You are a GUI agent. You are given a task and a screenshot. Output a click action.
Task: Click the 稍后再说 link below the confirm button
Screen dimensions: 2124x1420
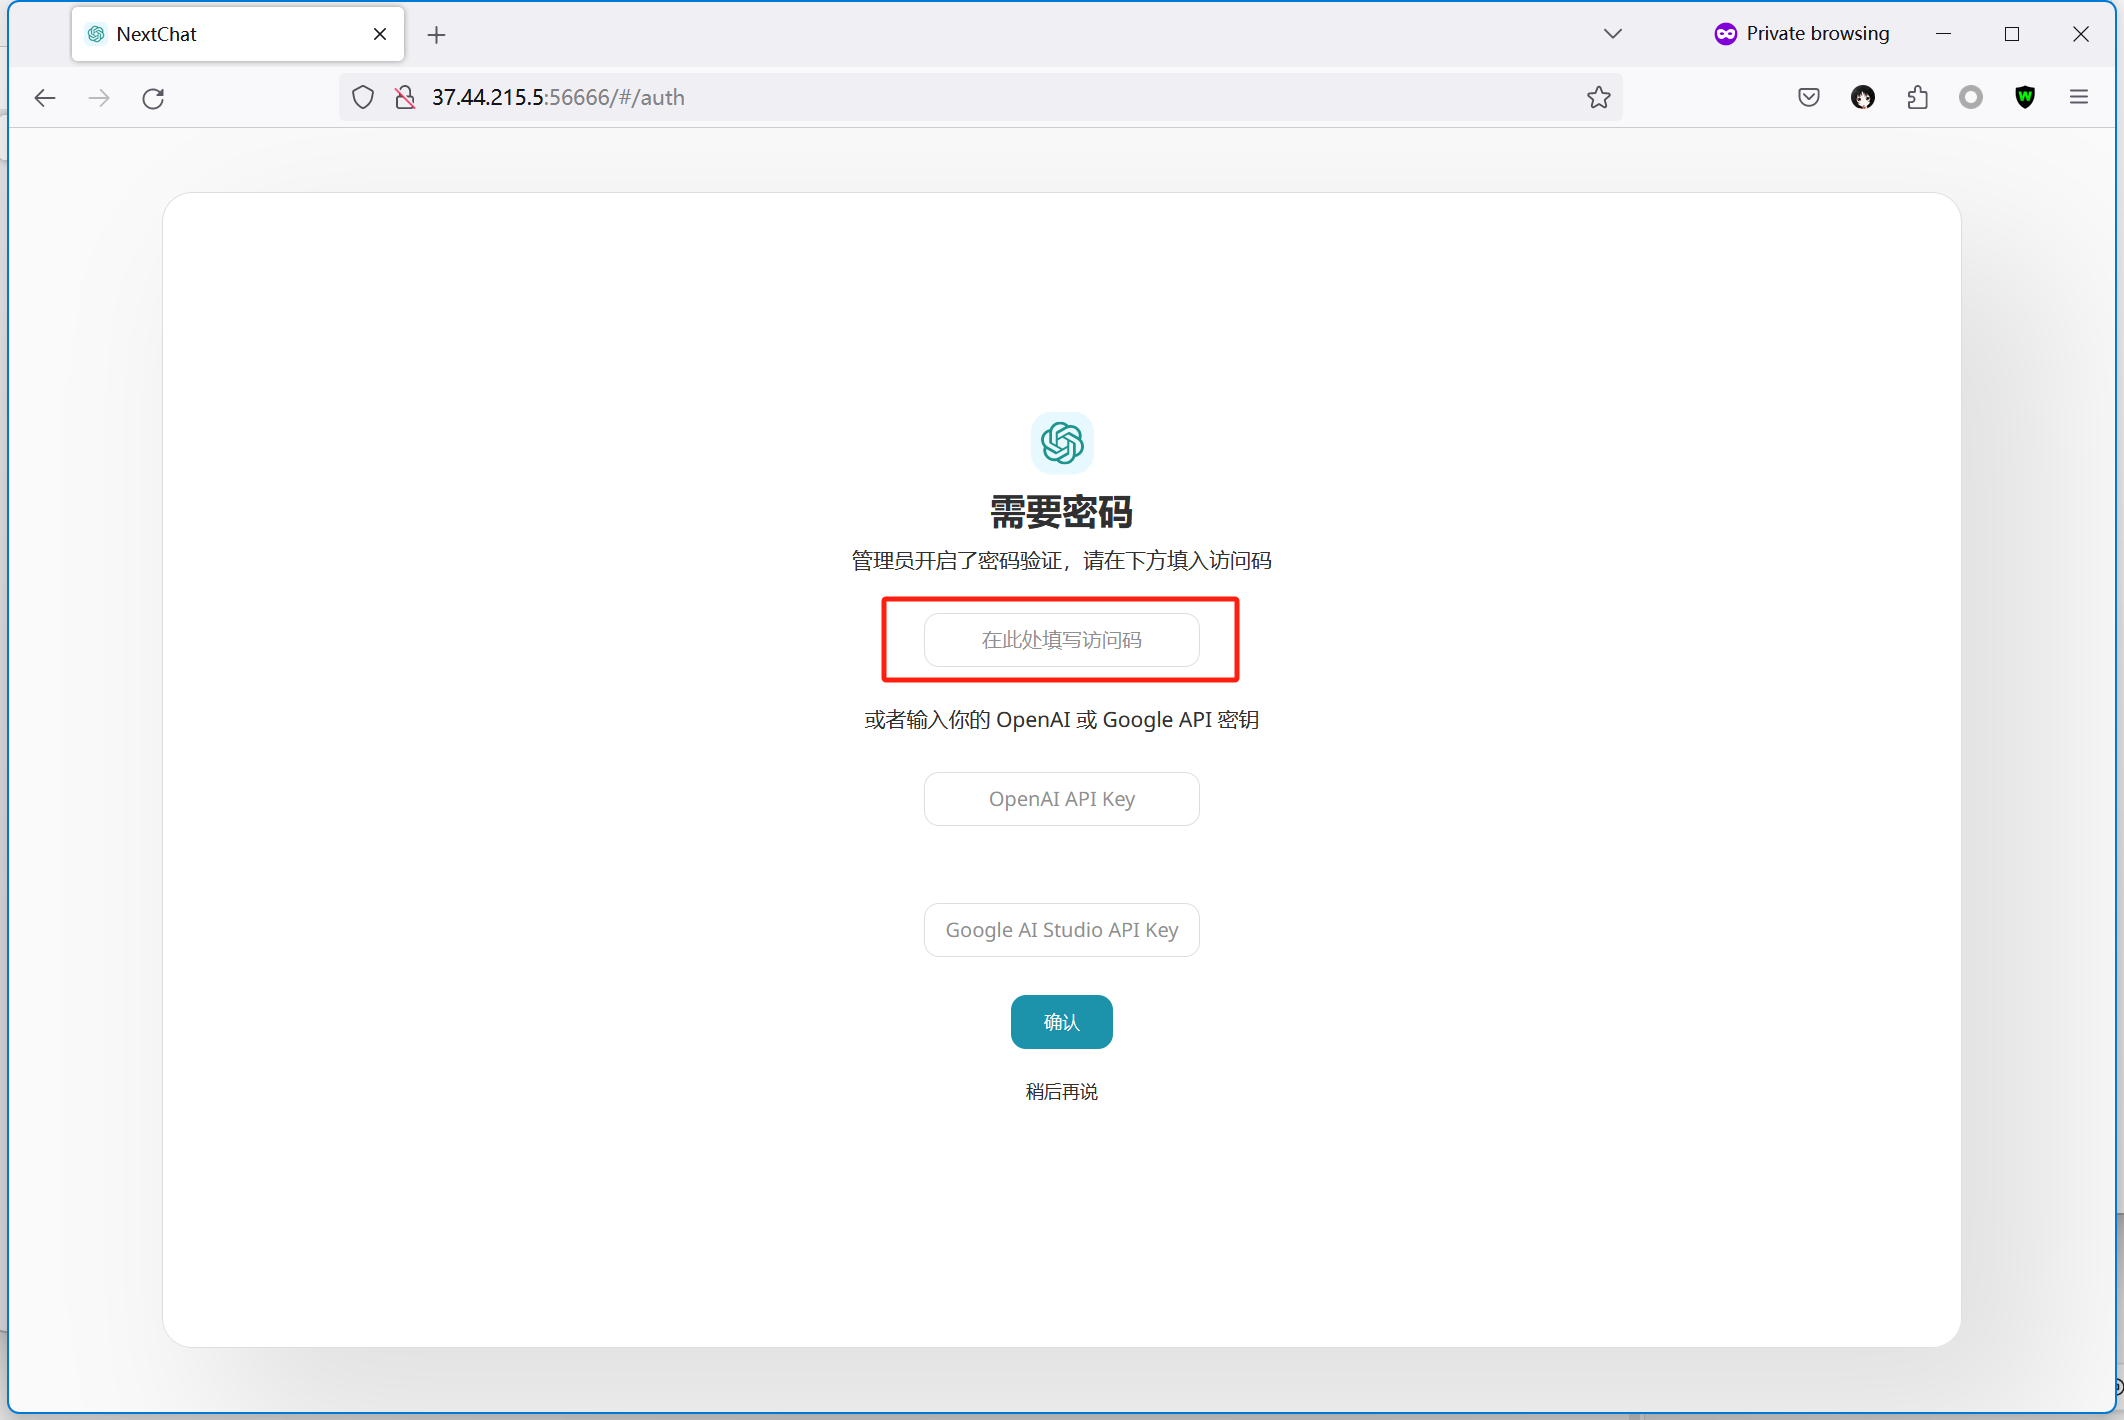pos(1062,1091)
